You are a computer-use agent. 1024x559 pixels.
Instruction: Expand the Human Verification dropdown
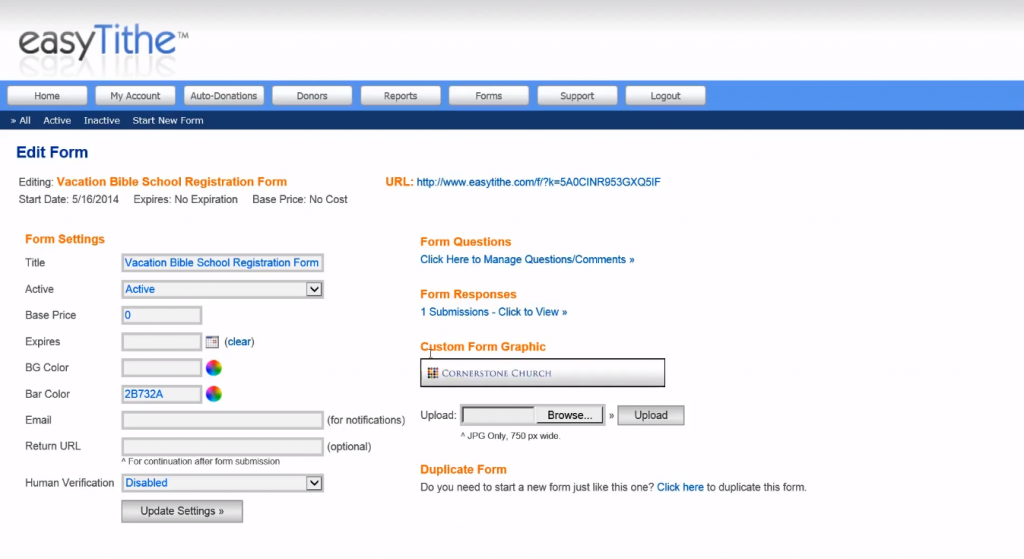tap(222, 483)
